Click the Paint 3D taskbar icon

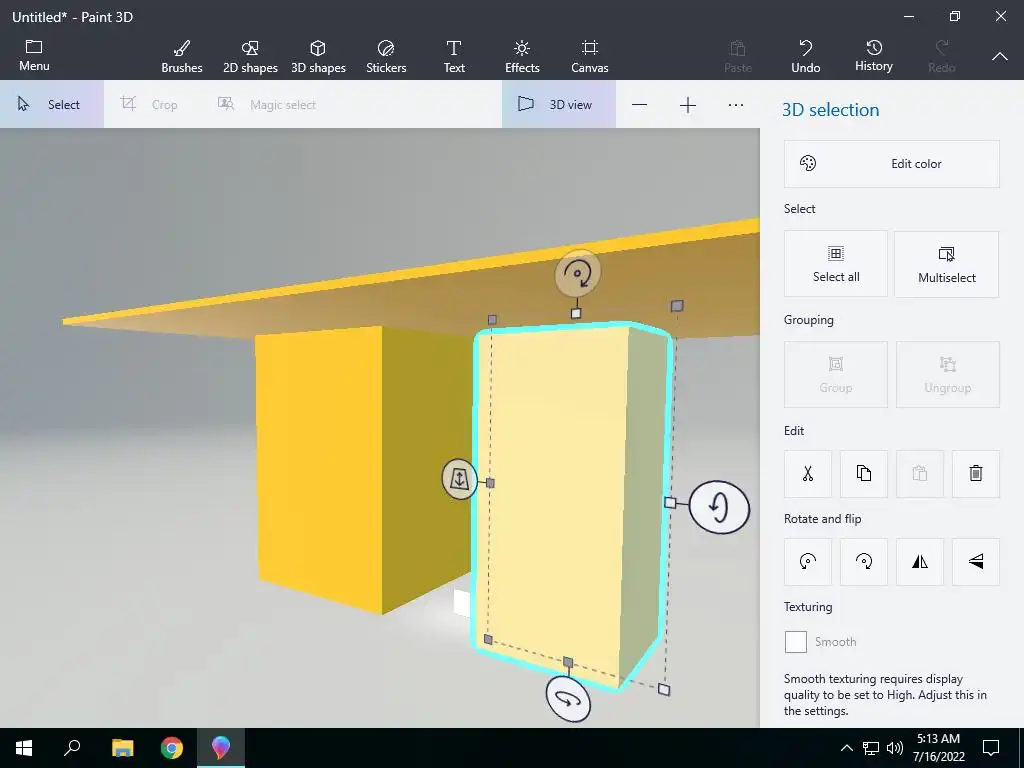[x=221, y=748]
